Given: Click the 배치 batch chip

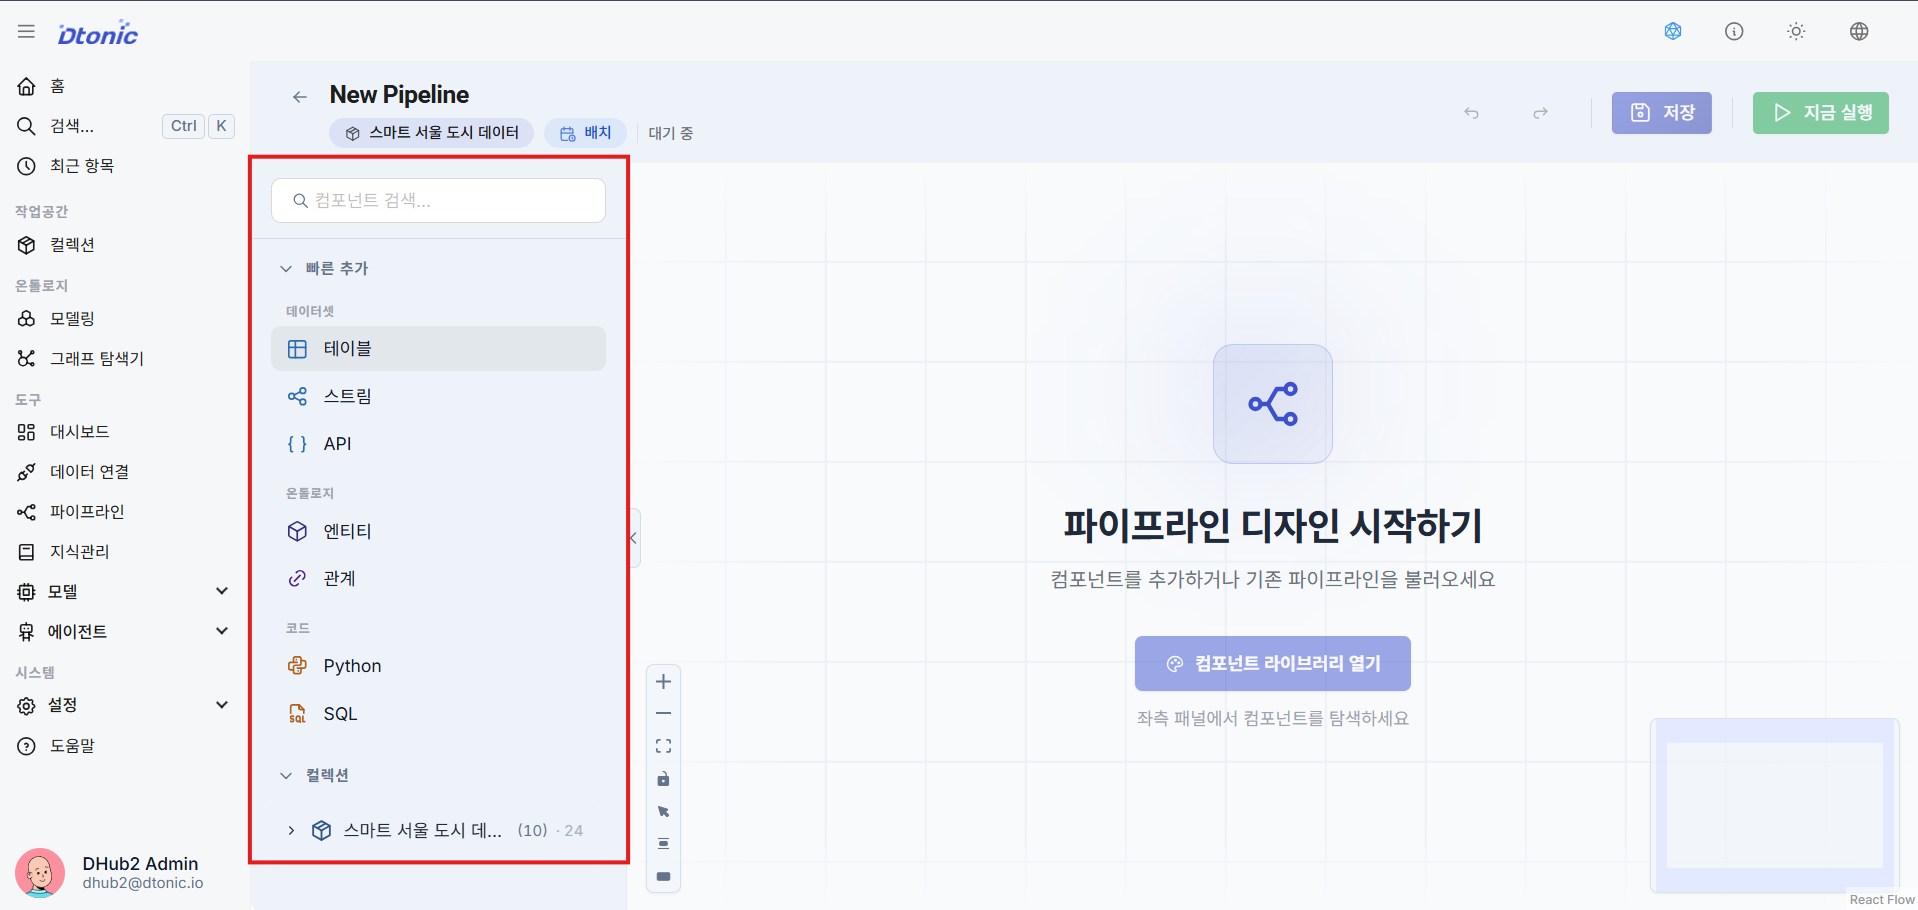Looking at the screenshot, I should tap(585, 133).
